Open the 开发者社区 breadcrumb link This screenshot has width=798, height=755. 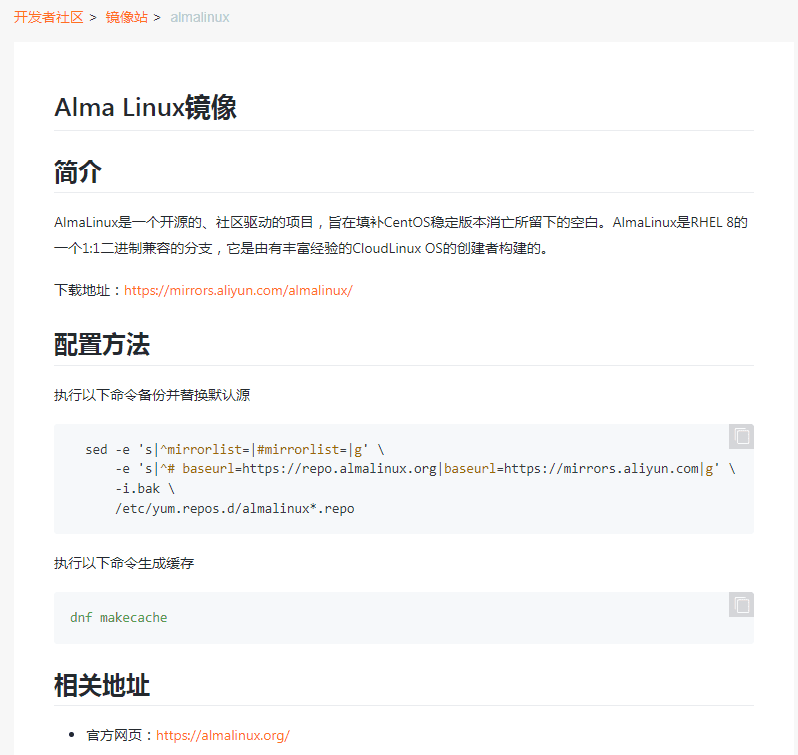click(48, 17)
